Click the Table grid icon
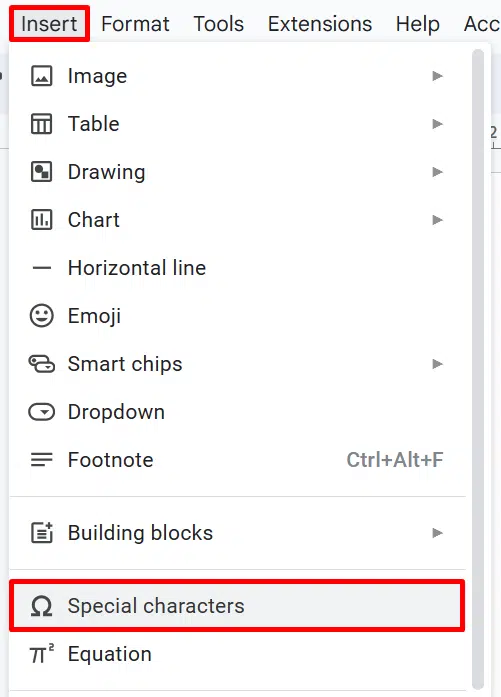Screen dimensions: 501x697 [41, 124]
